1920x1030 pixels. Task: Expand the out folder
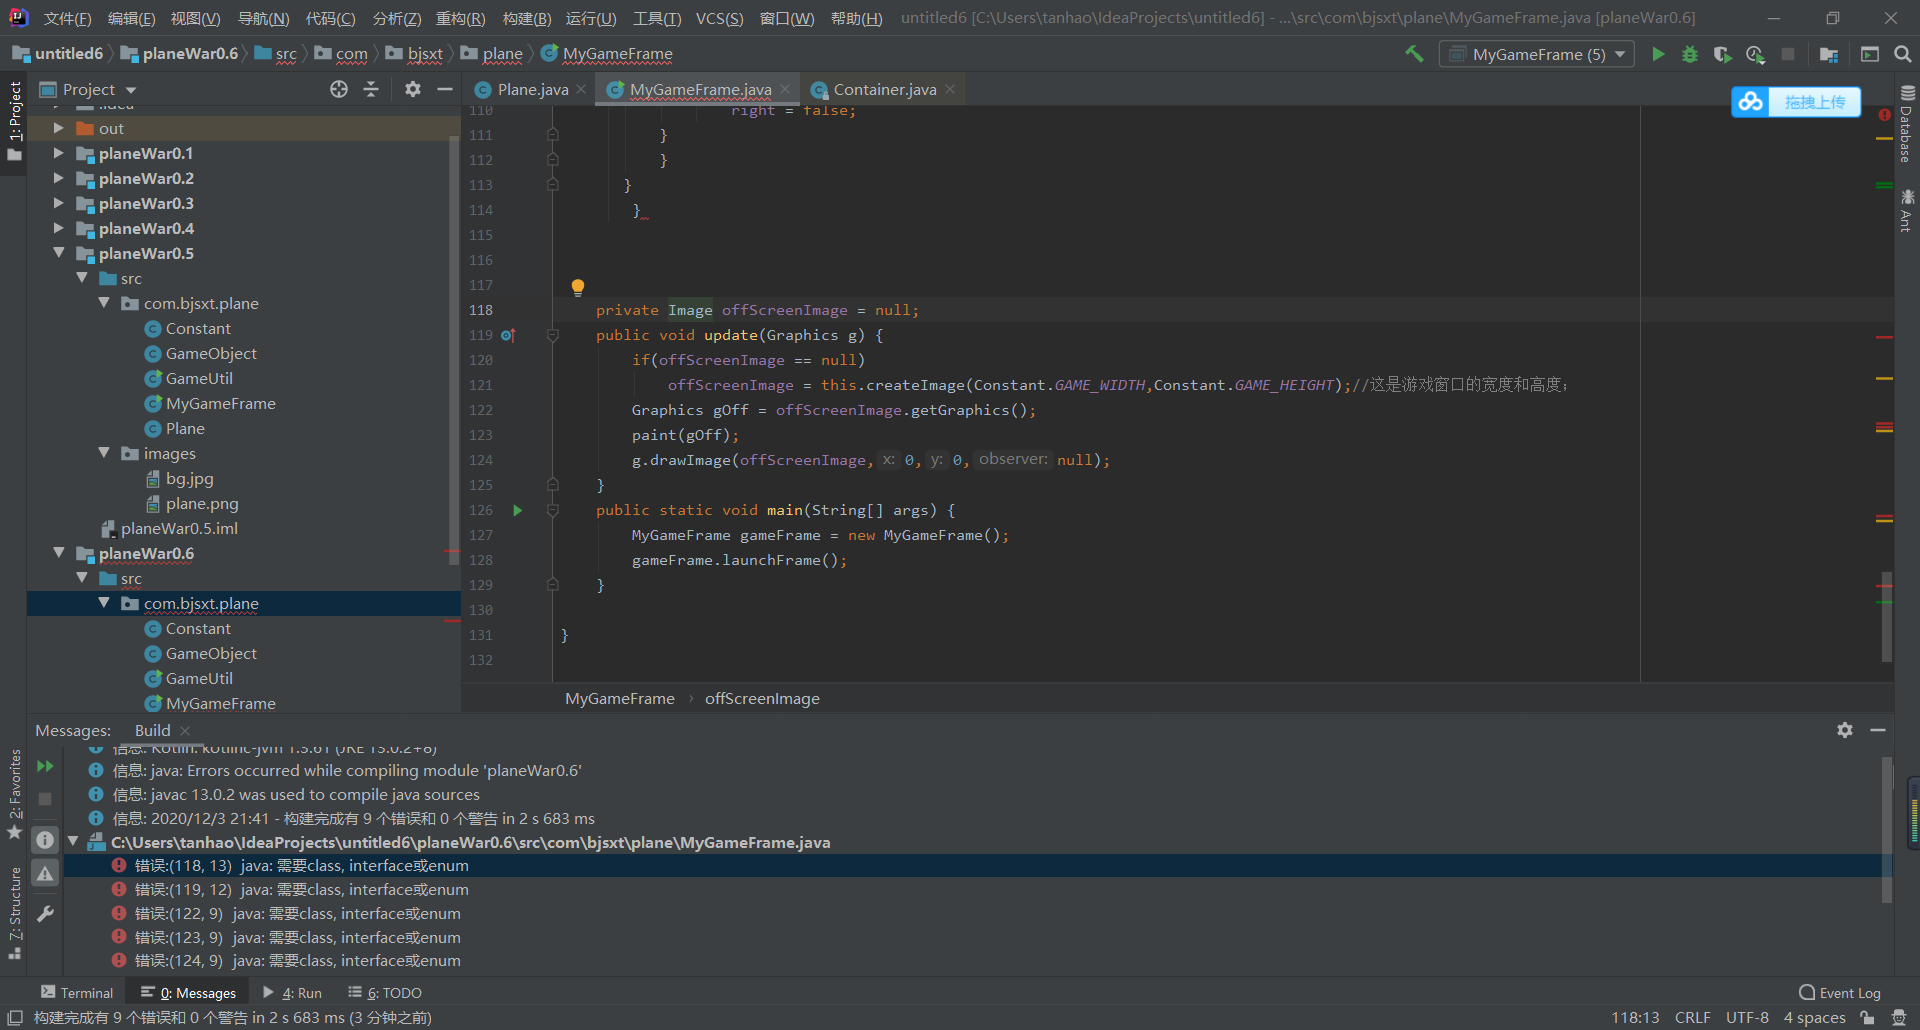point(58,128)
